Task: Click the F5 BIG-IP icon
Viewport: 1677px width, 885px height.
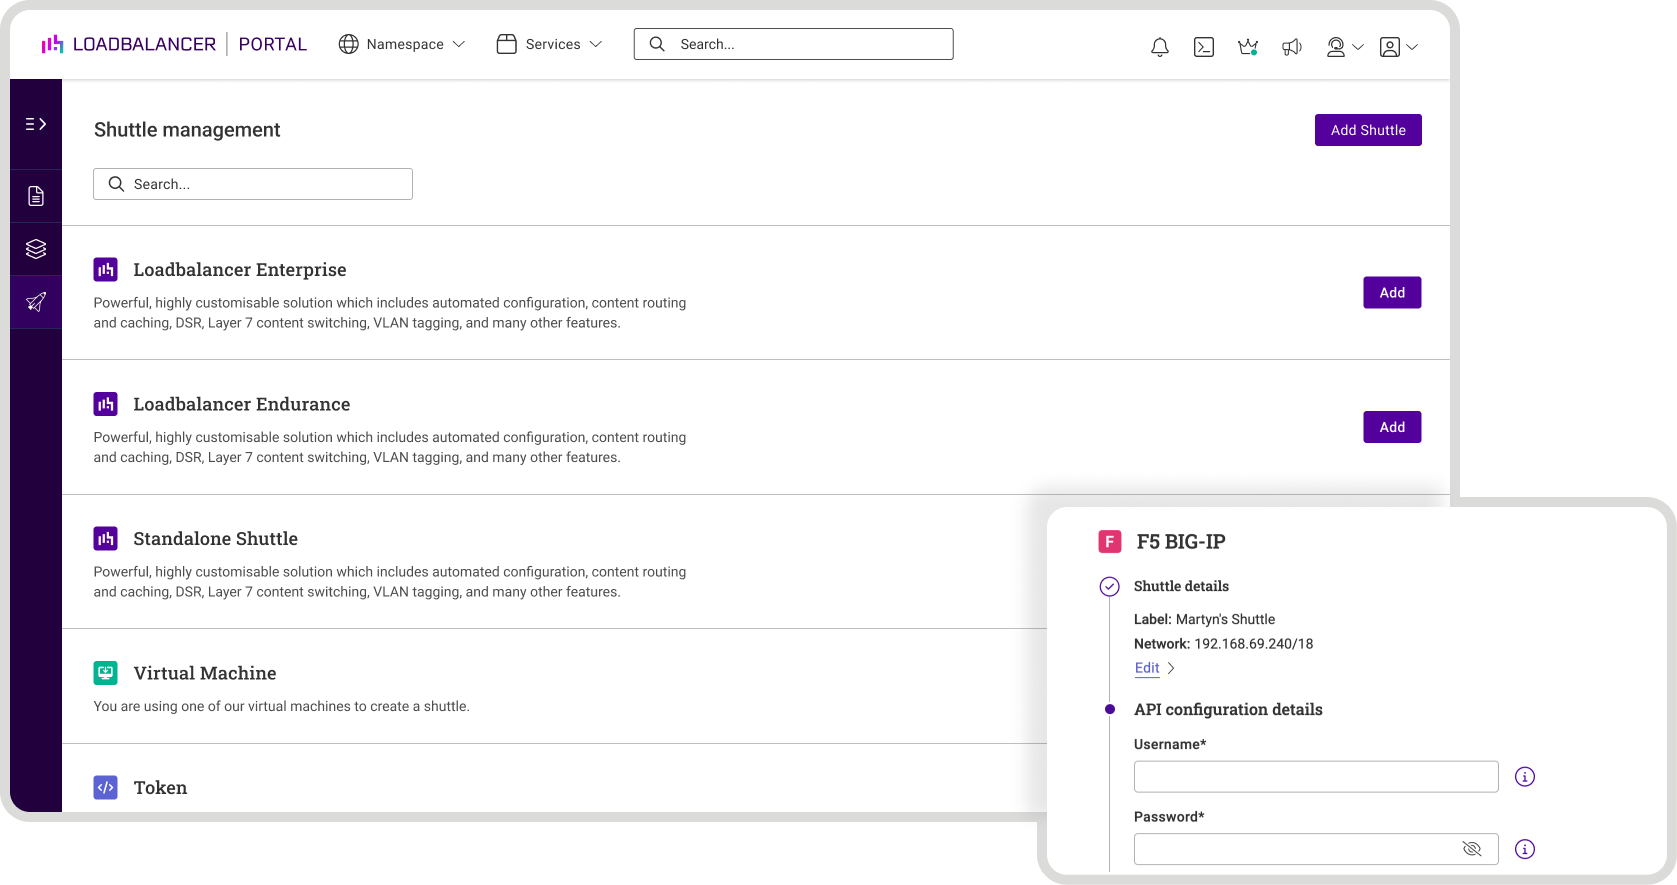Action: tap(1110, 542)
